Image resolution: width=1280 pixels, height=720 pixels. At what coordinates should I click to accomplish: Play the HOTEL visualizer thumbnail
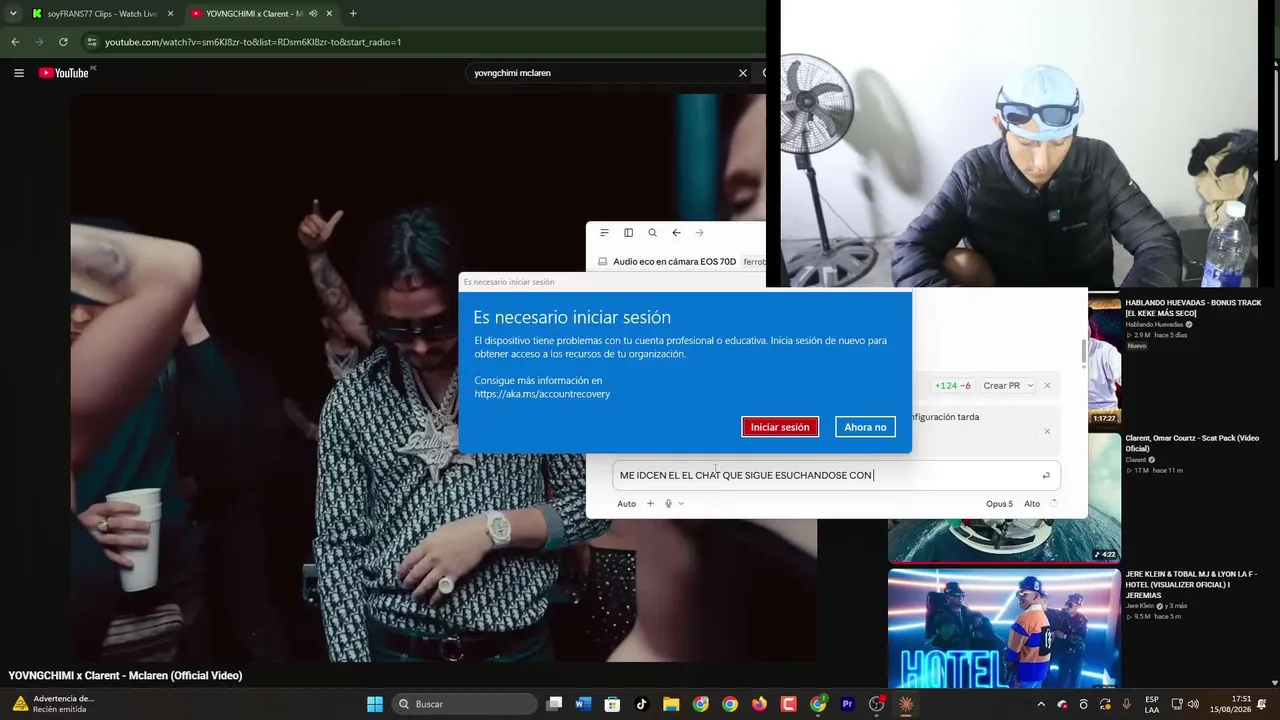pyautogui.click(x=1004, y=629)
